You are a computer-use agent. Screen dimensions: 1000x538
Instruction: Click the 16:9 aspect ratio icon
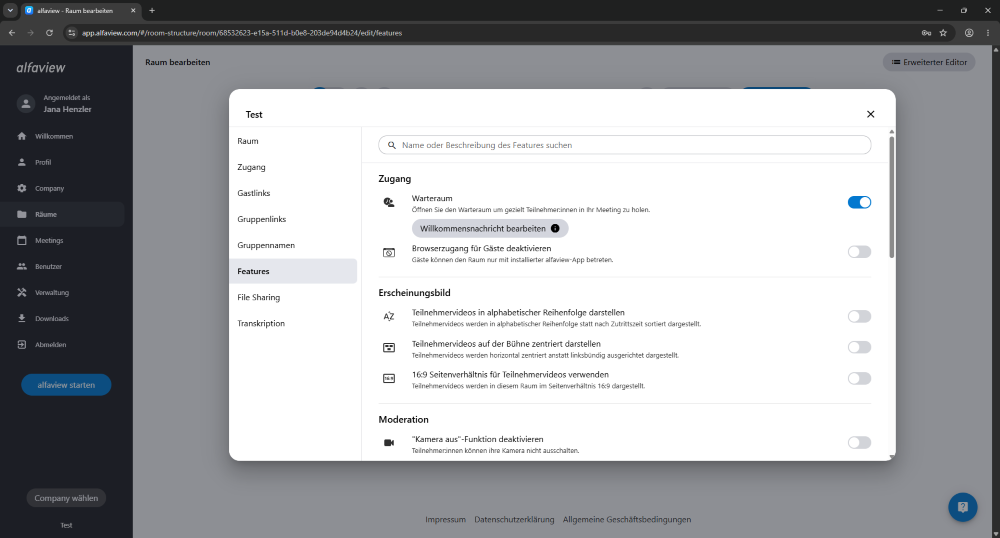tap(388, 379)
